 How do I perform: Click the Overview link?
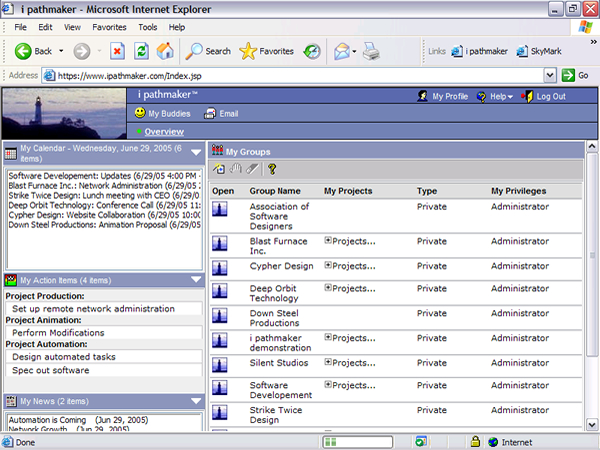click(164, 132)
